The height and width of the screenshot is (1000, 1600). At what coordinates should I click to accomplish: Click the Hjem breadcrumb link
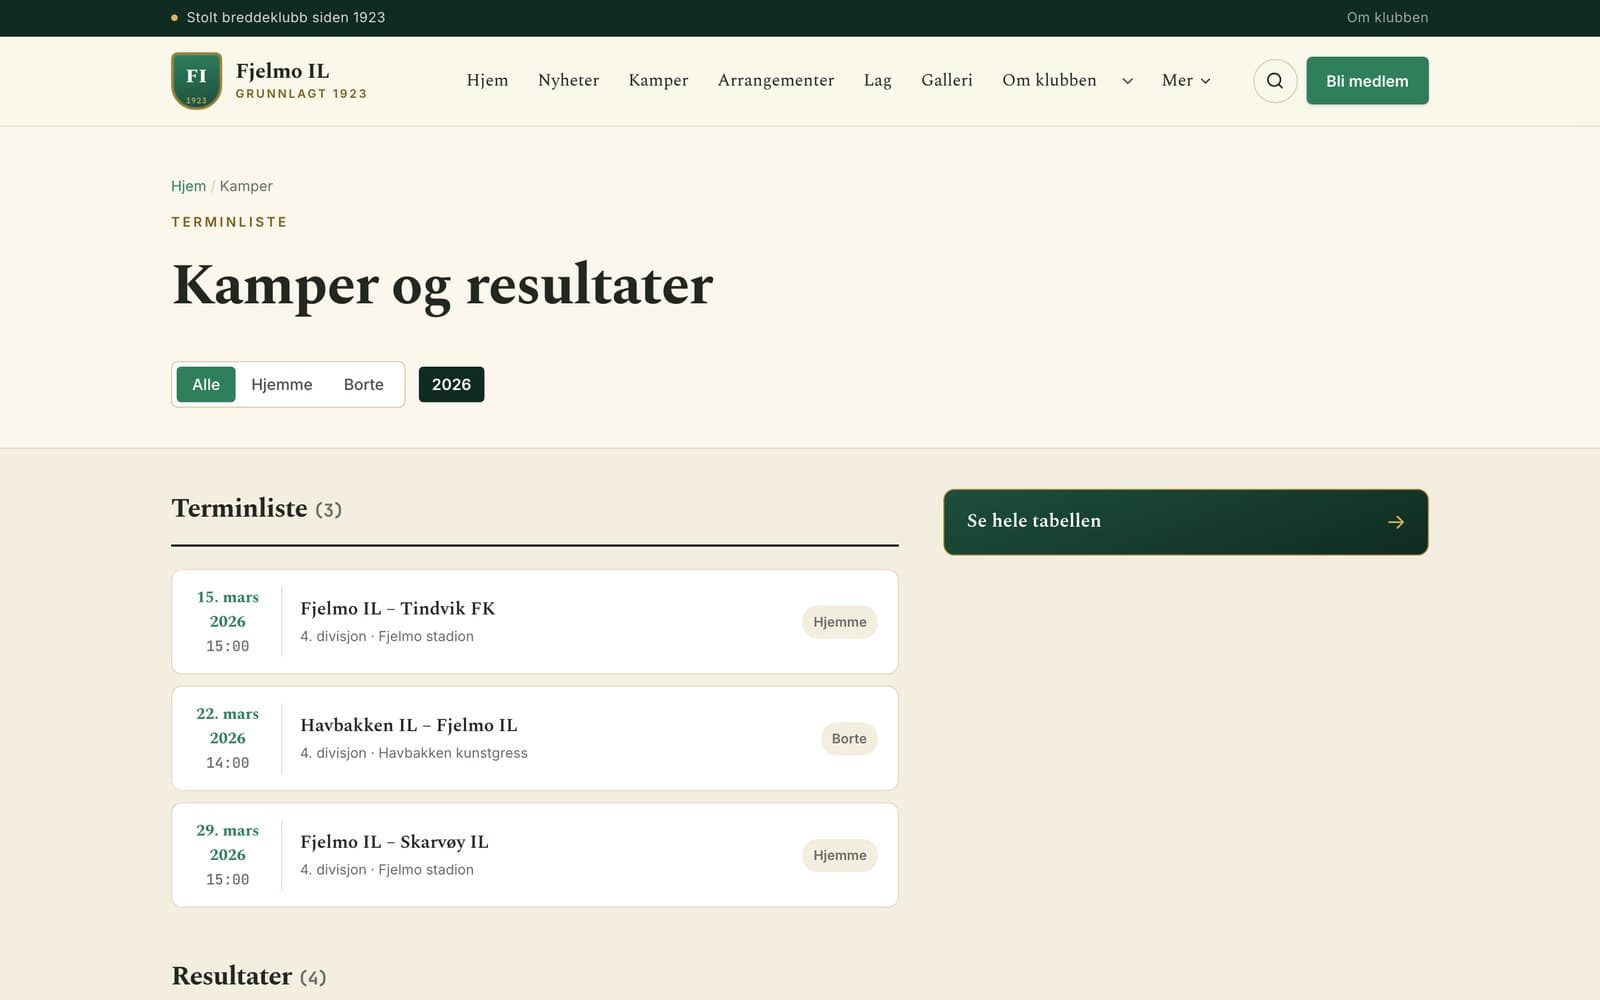coord(188,186)
